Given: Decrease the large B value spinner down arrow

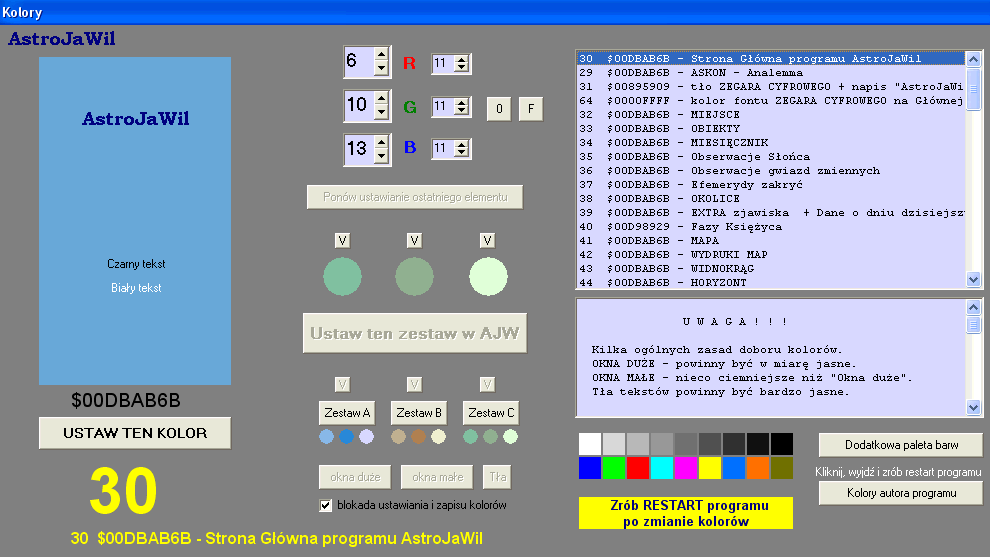Looking at the screenshot, I should [x=381, y=157].
